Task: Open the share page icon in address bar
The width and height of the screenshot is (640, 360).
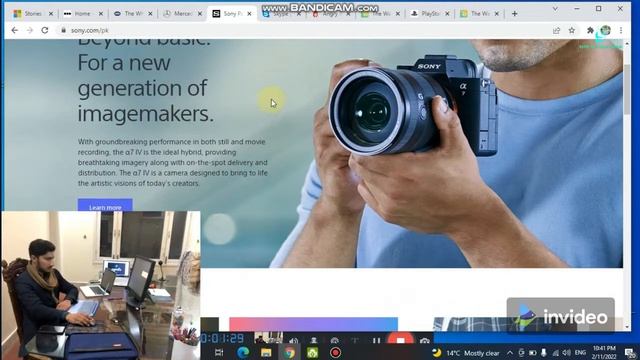Action: coord(556,30)
